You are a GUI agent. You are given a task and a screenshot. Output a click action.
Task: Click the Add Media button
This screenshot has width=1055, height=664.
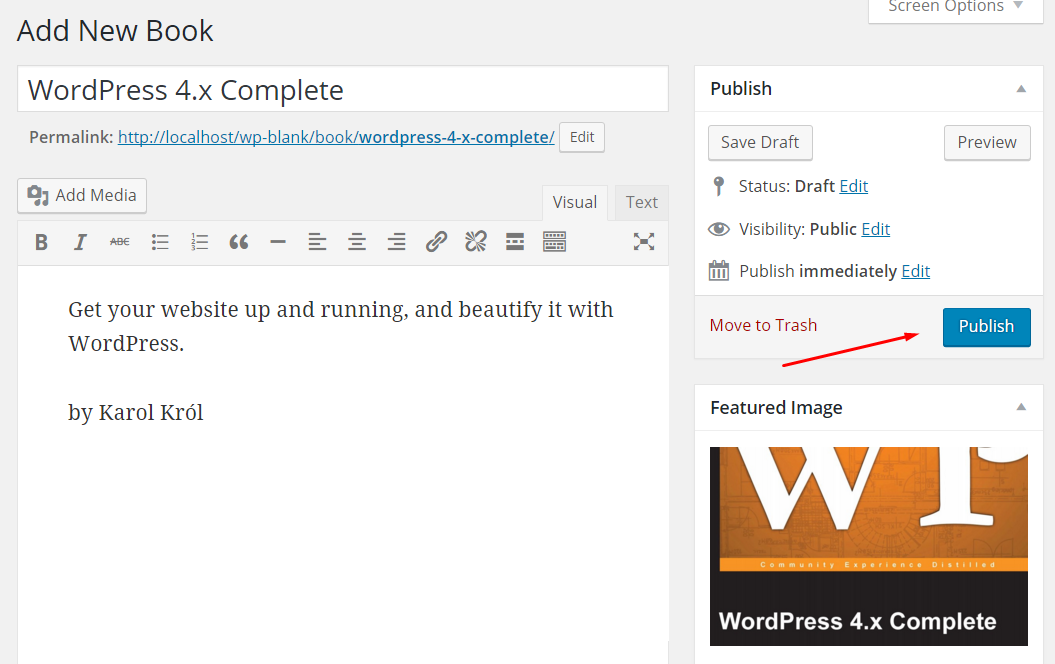(82, 196)
